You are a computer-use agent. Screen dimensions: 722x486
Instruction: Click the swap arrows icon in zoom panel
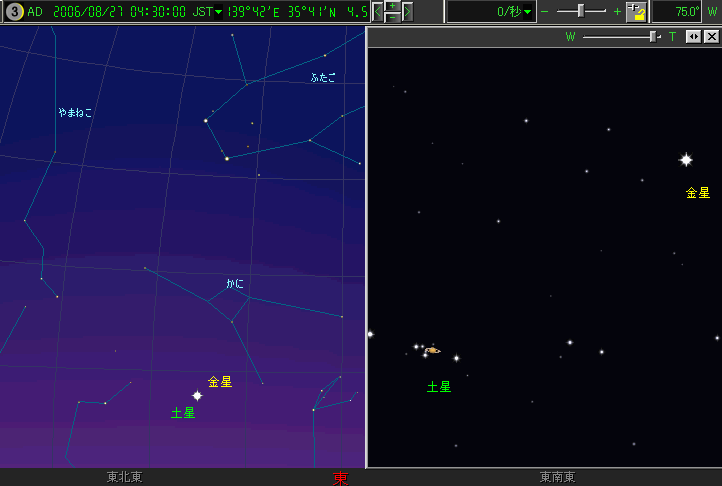tap(693, 37)
